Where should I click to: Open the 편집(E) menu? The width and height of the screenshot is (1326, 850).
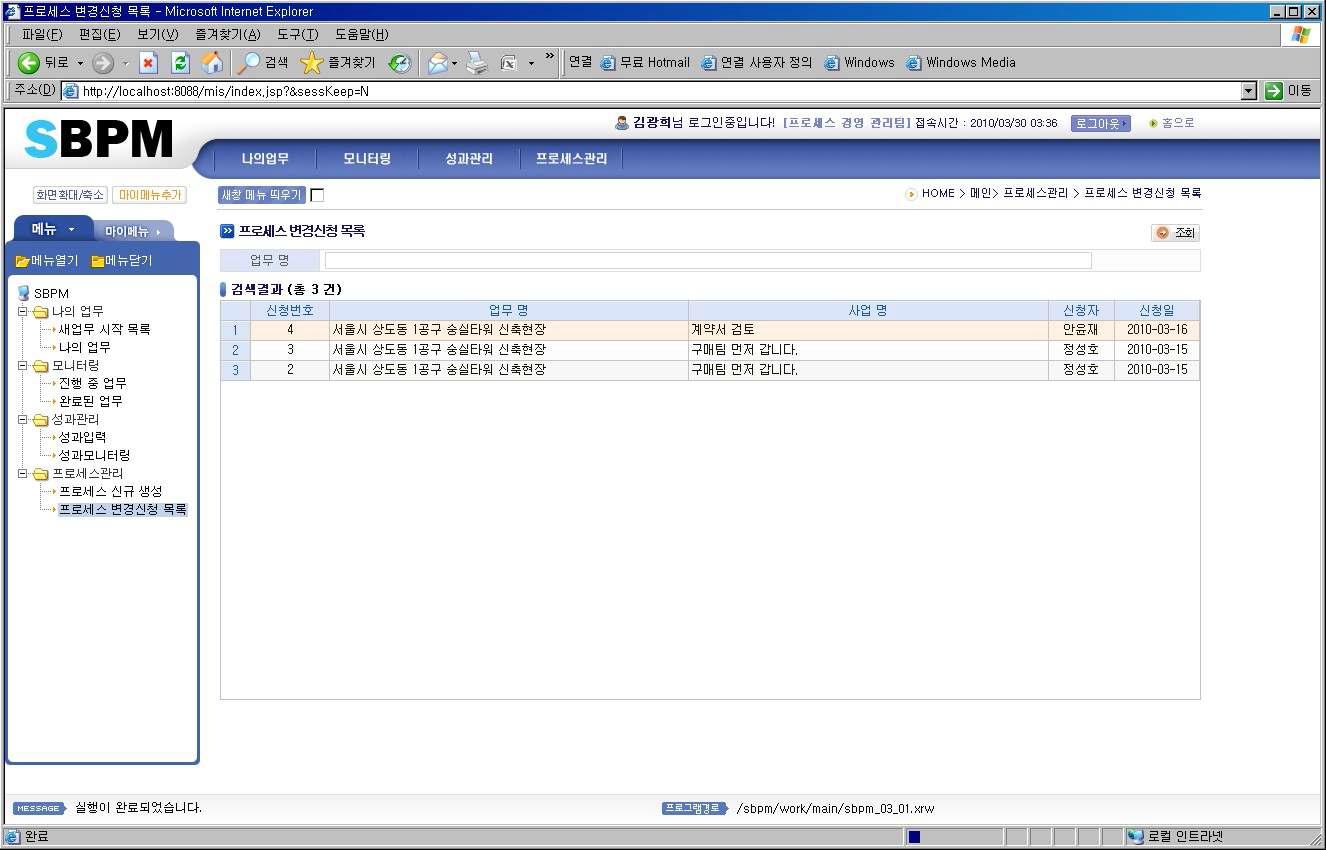click(x=99, y=35)
